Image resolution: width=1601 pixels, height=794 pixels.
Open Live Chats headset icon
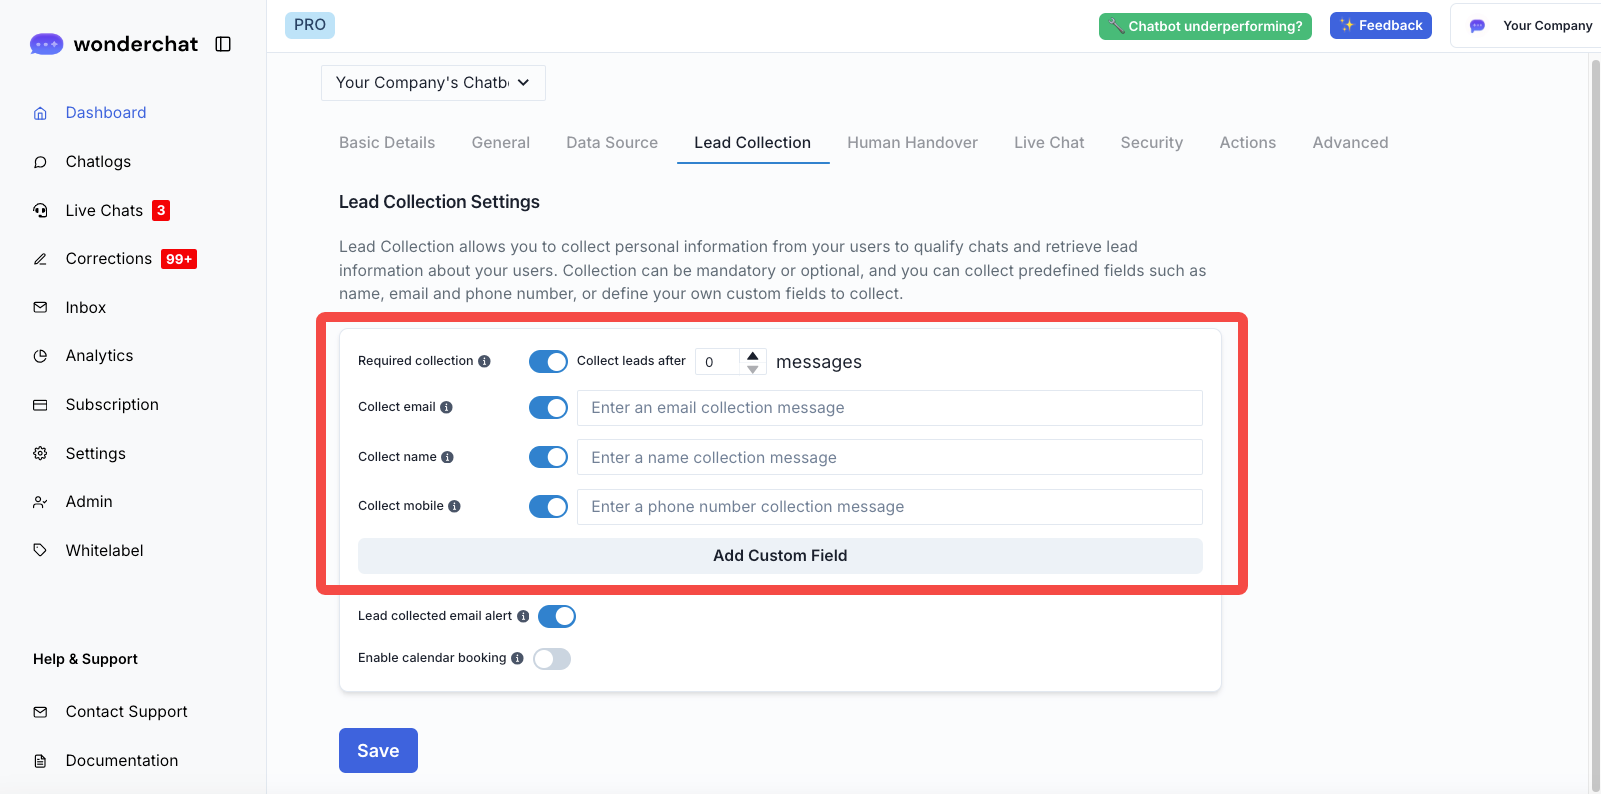40,210
